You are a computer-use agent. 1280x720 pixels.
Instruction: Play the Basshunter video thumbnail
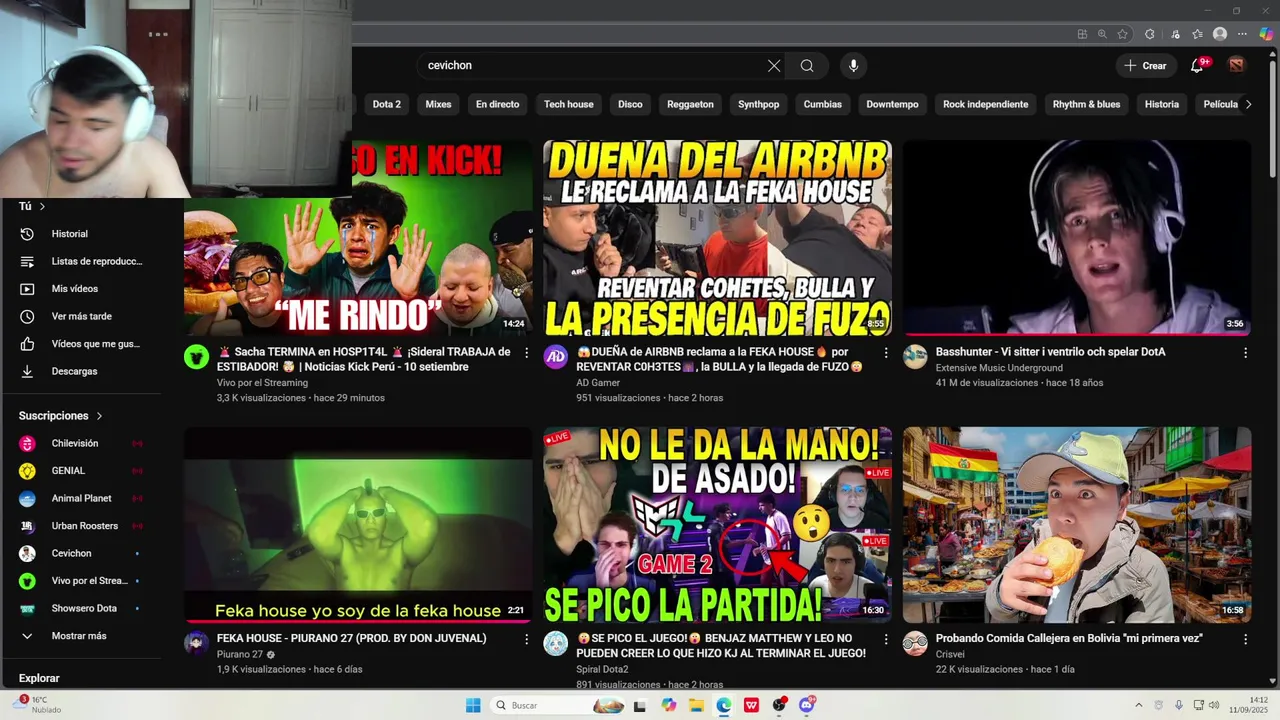click(1077, 237)
